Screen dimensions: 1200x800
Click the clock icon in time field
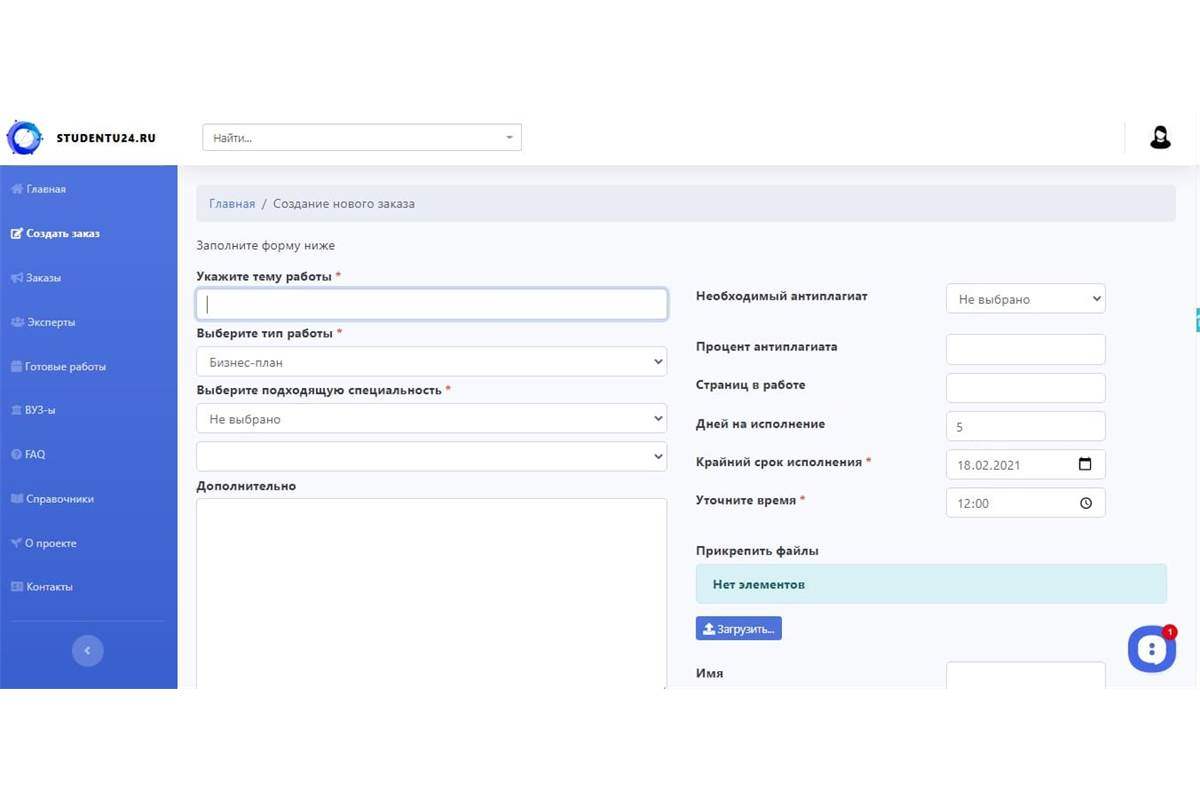[x=1086, y=503]
